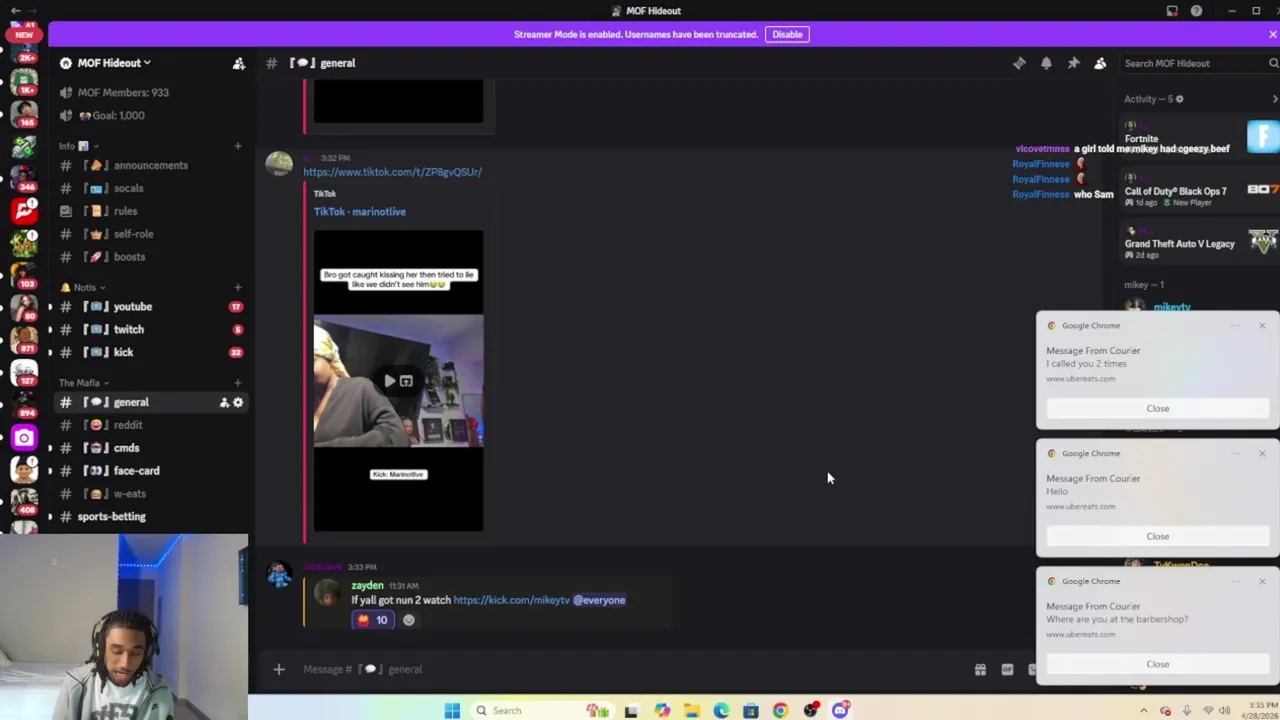The width and height of the screenshot is (1280, 720).
Task: Open the help question mark icon in title bar
Action: 1196,11
